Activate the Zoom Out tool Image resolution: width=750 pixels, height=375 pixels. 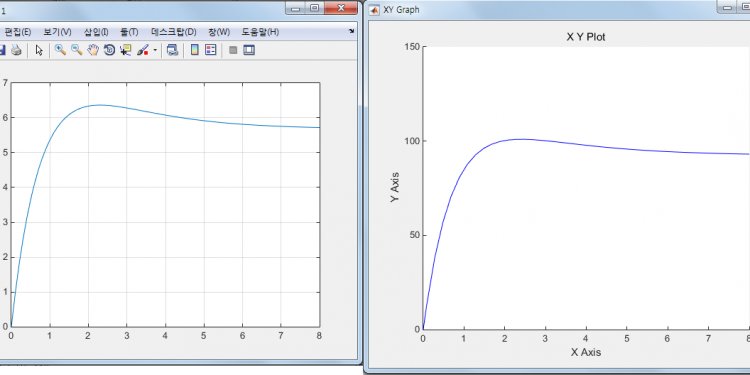(77, 50)
